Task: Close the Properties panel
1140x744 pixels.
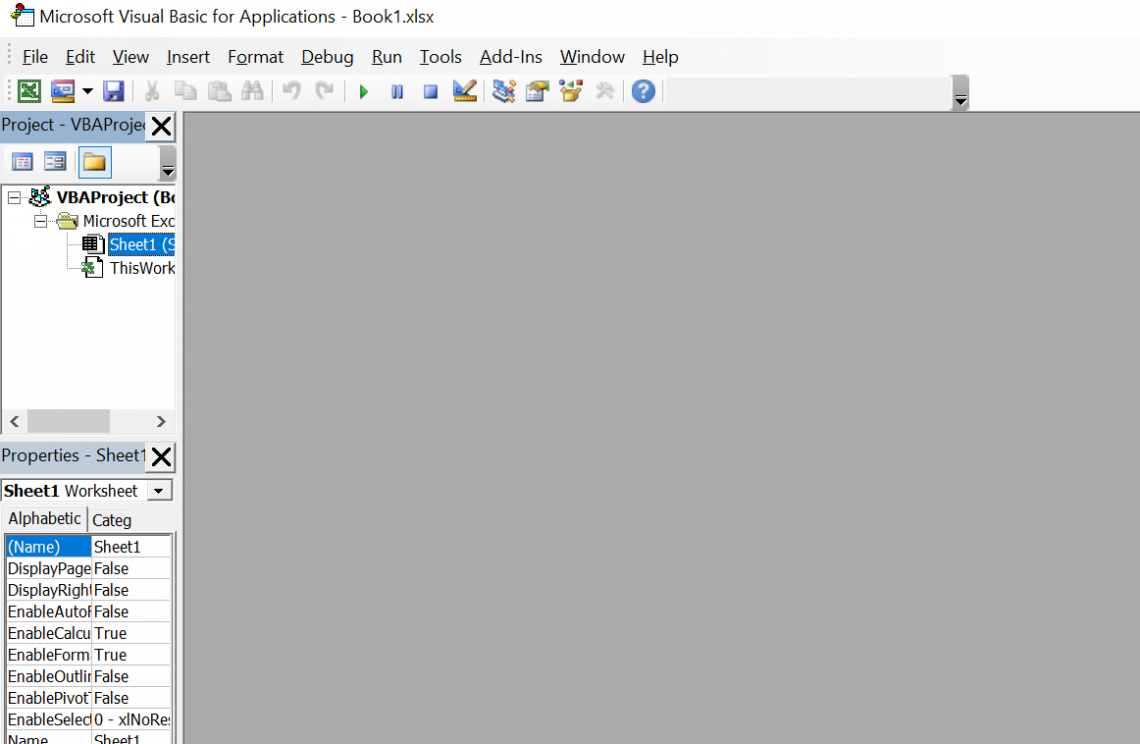Action: pyautogui.click(x=161, y=457)
